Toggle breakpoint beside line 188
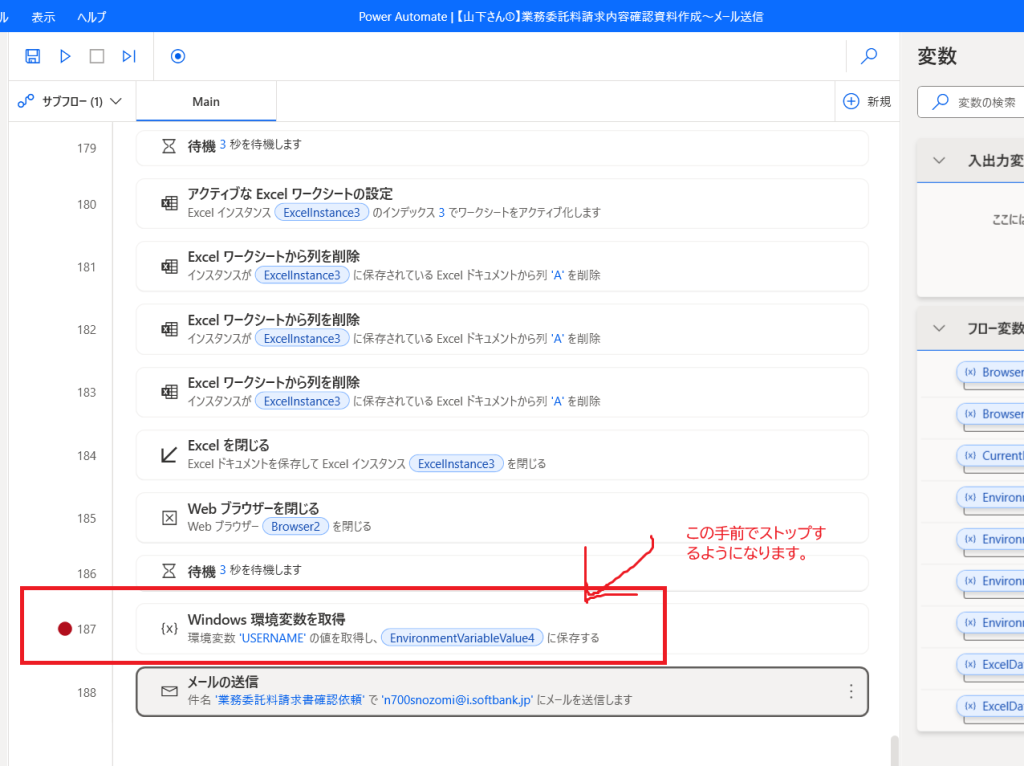Viewport: 1024px width, 766px height. pos(65,692)
